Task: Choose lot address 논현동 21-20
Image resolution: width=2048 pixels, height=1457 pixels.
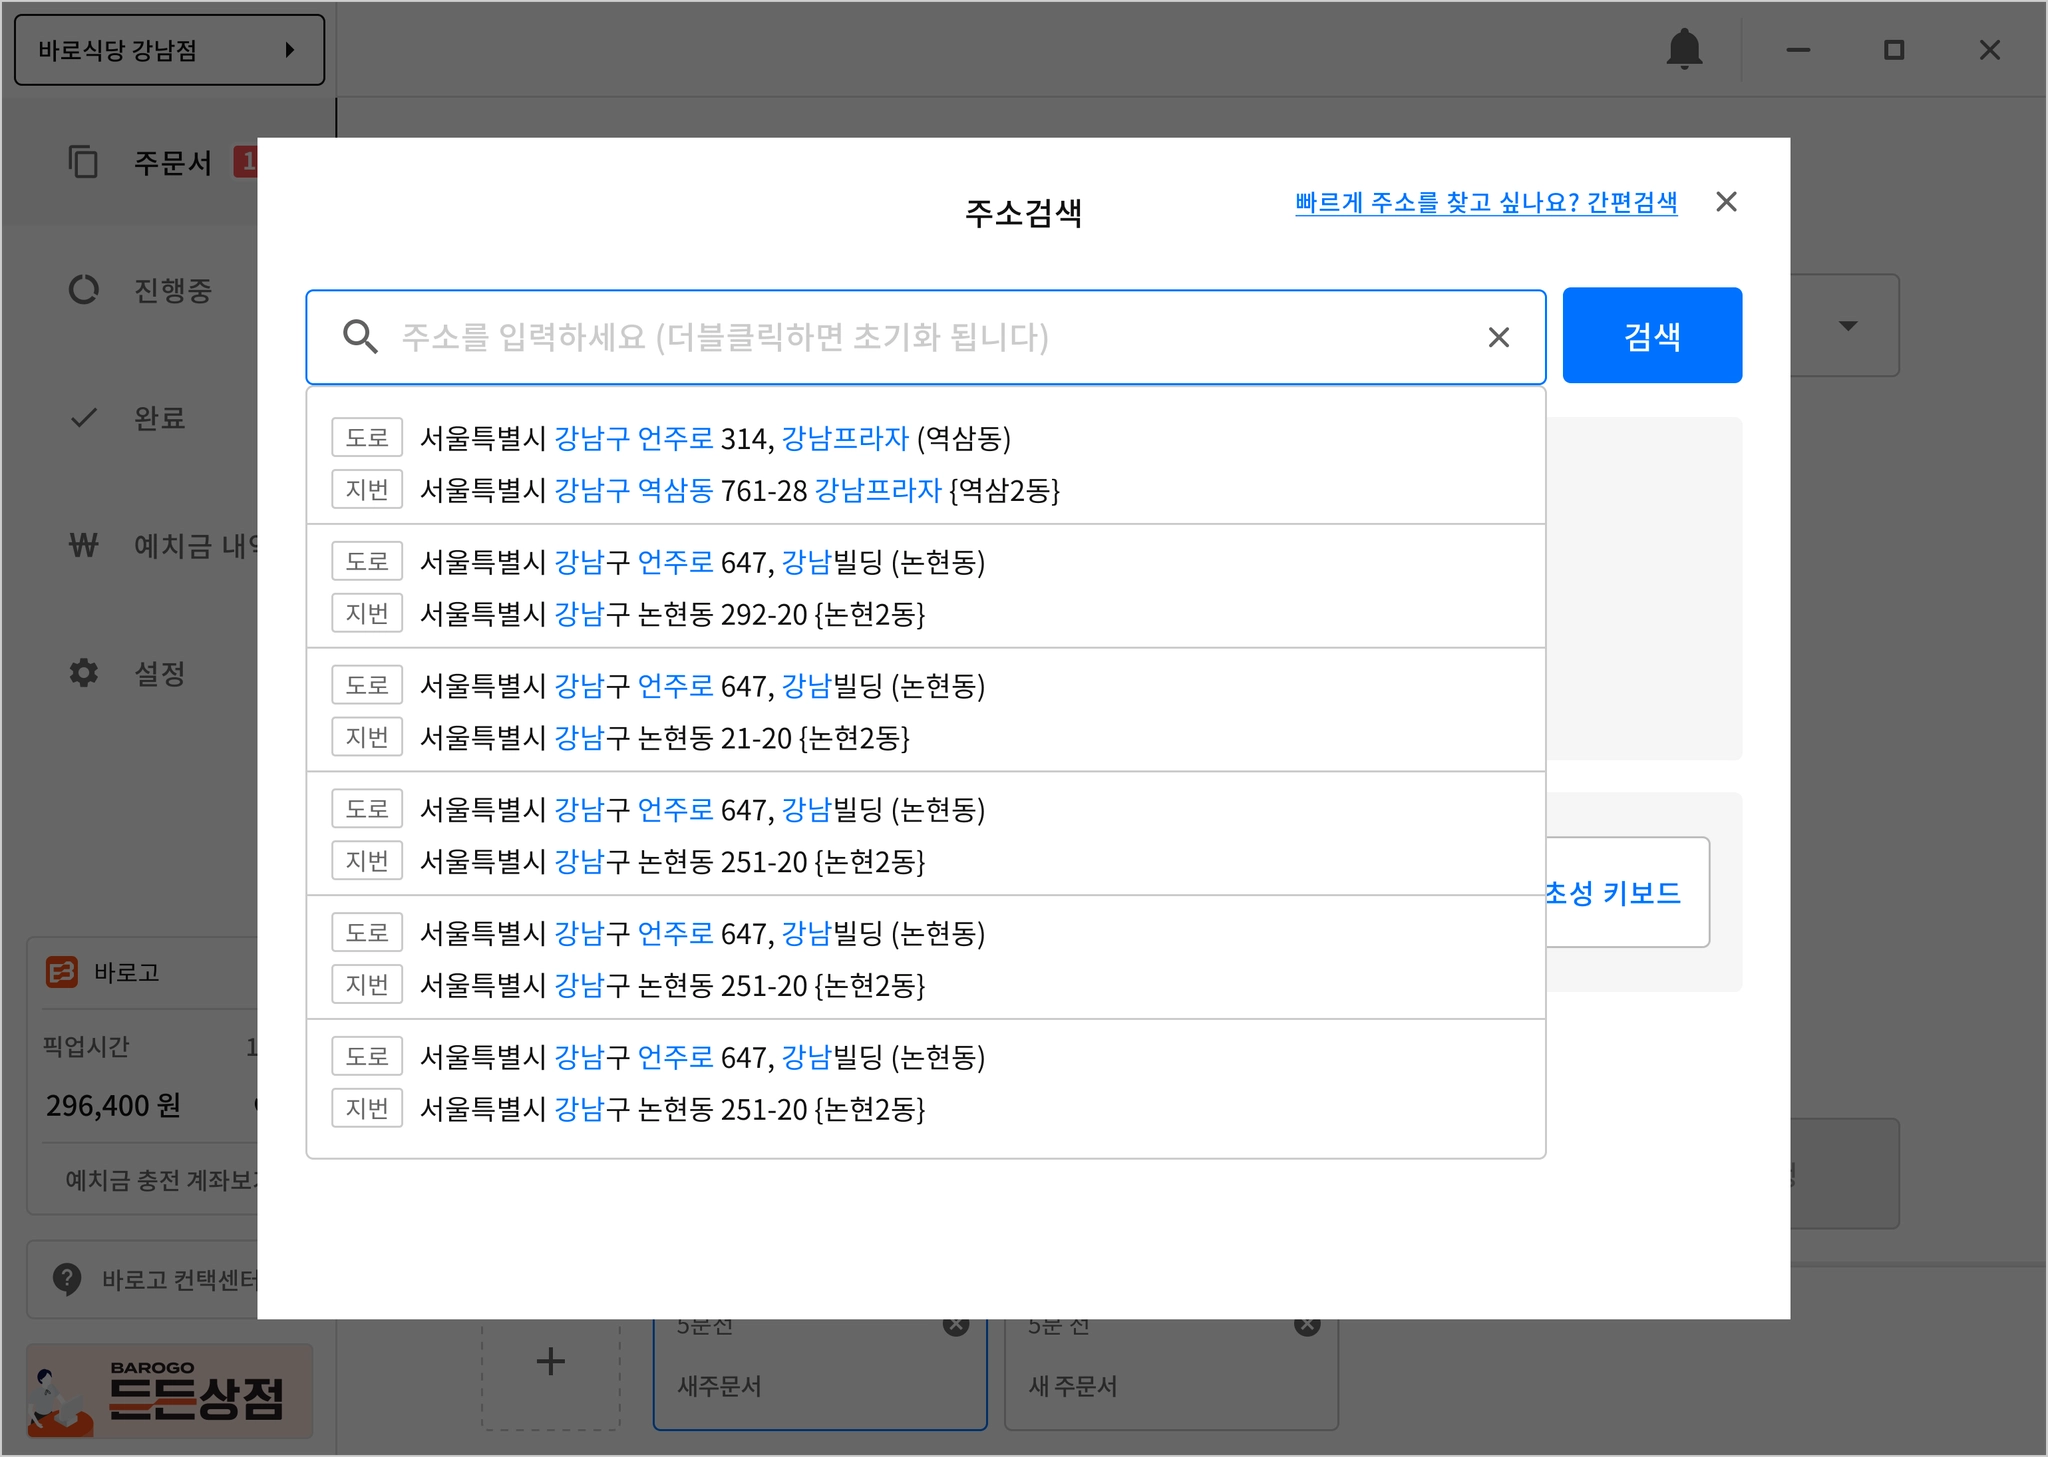Action: [x=664, y=738]
